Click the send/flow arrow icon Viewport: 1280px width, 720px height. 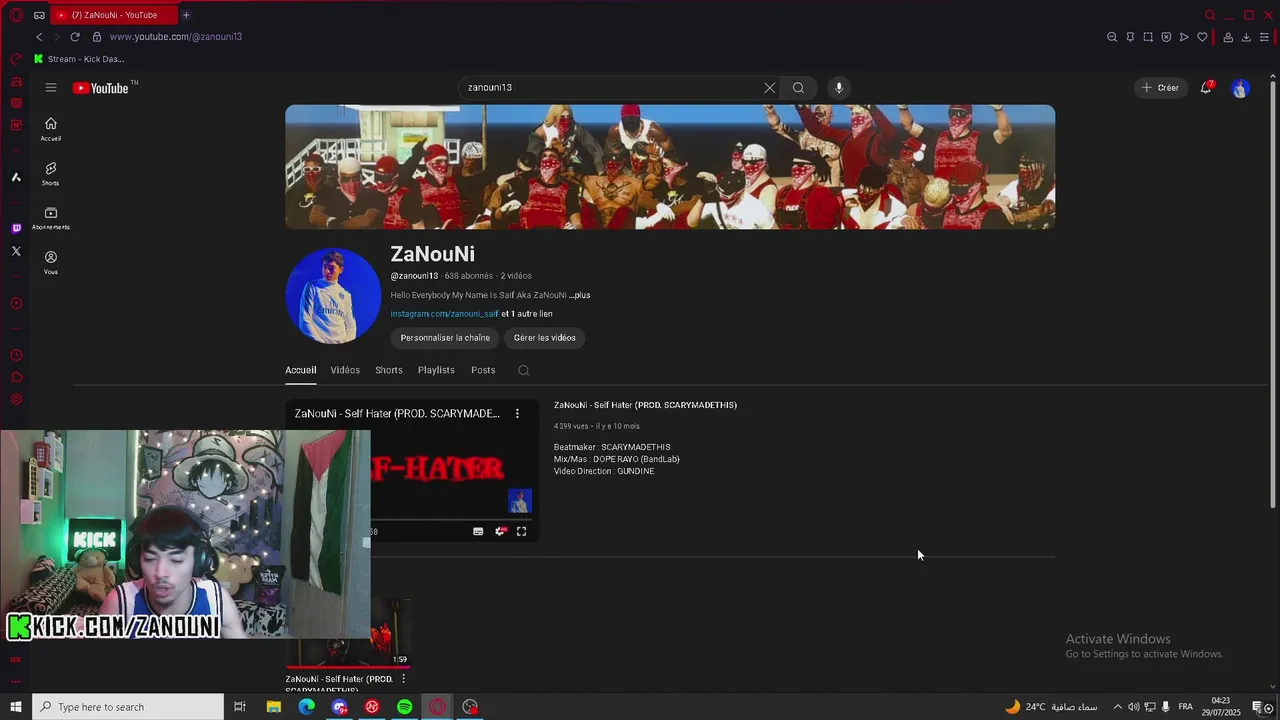[1184, 37]
